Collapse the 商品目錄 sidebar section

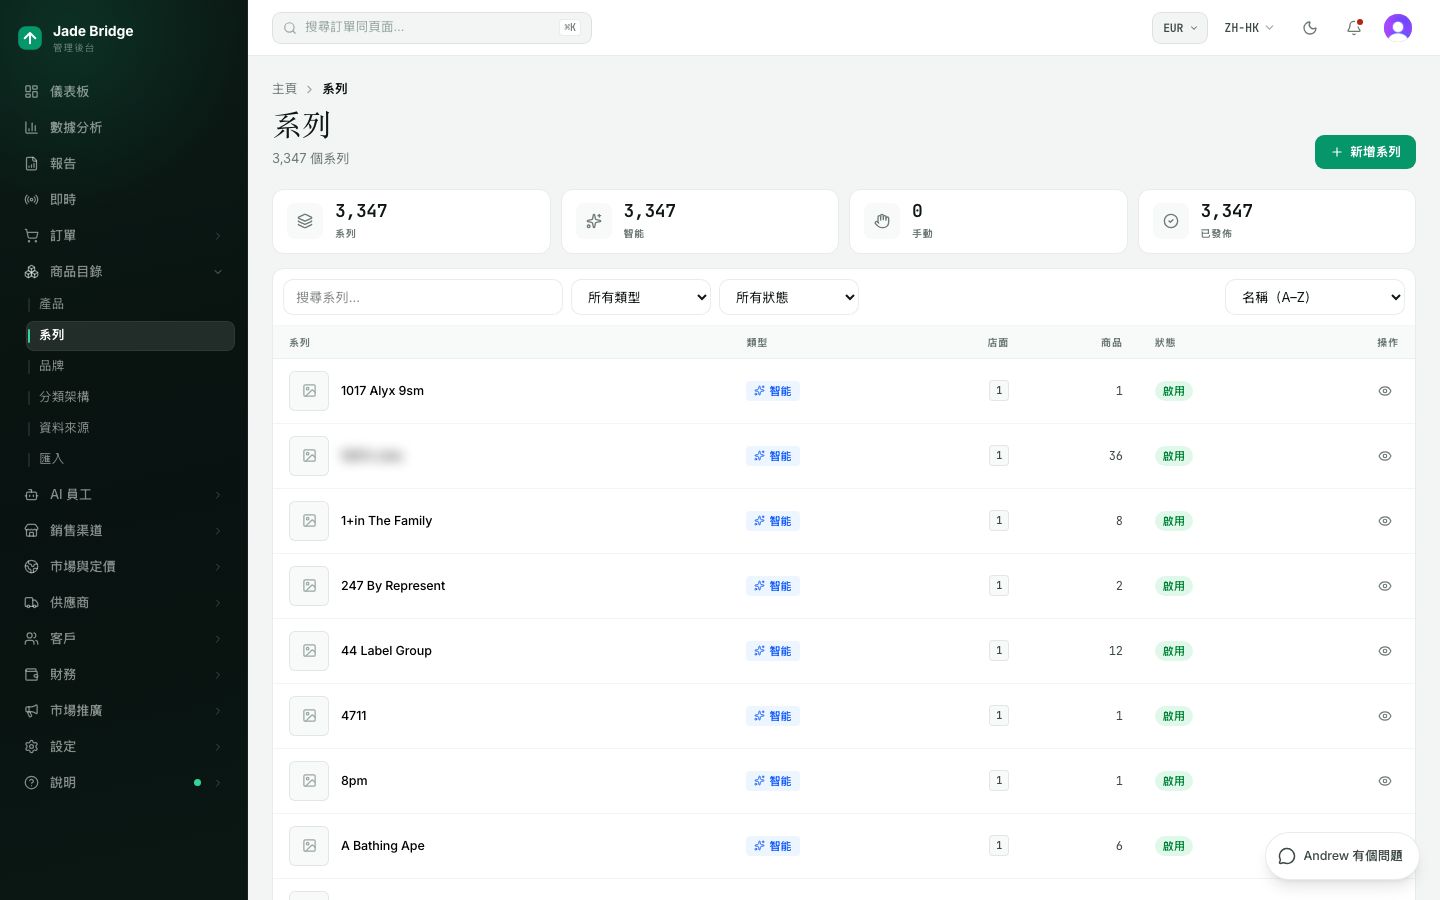coord(124,271)
